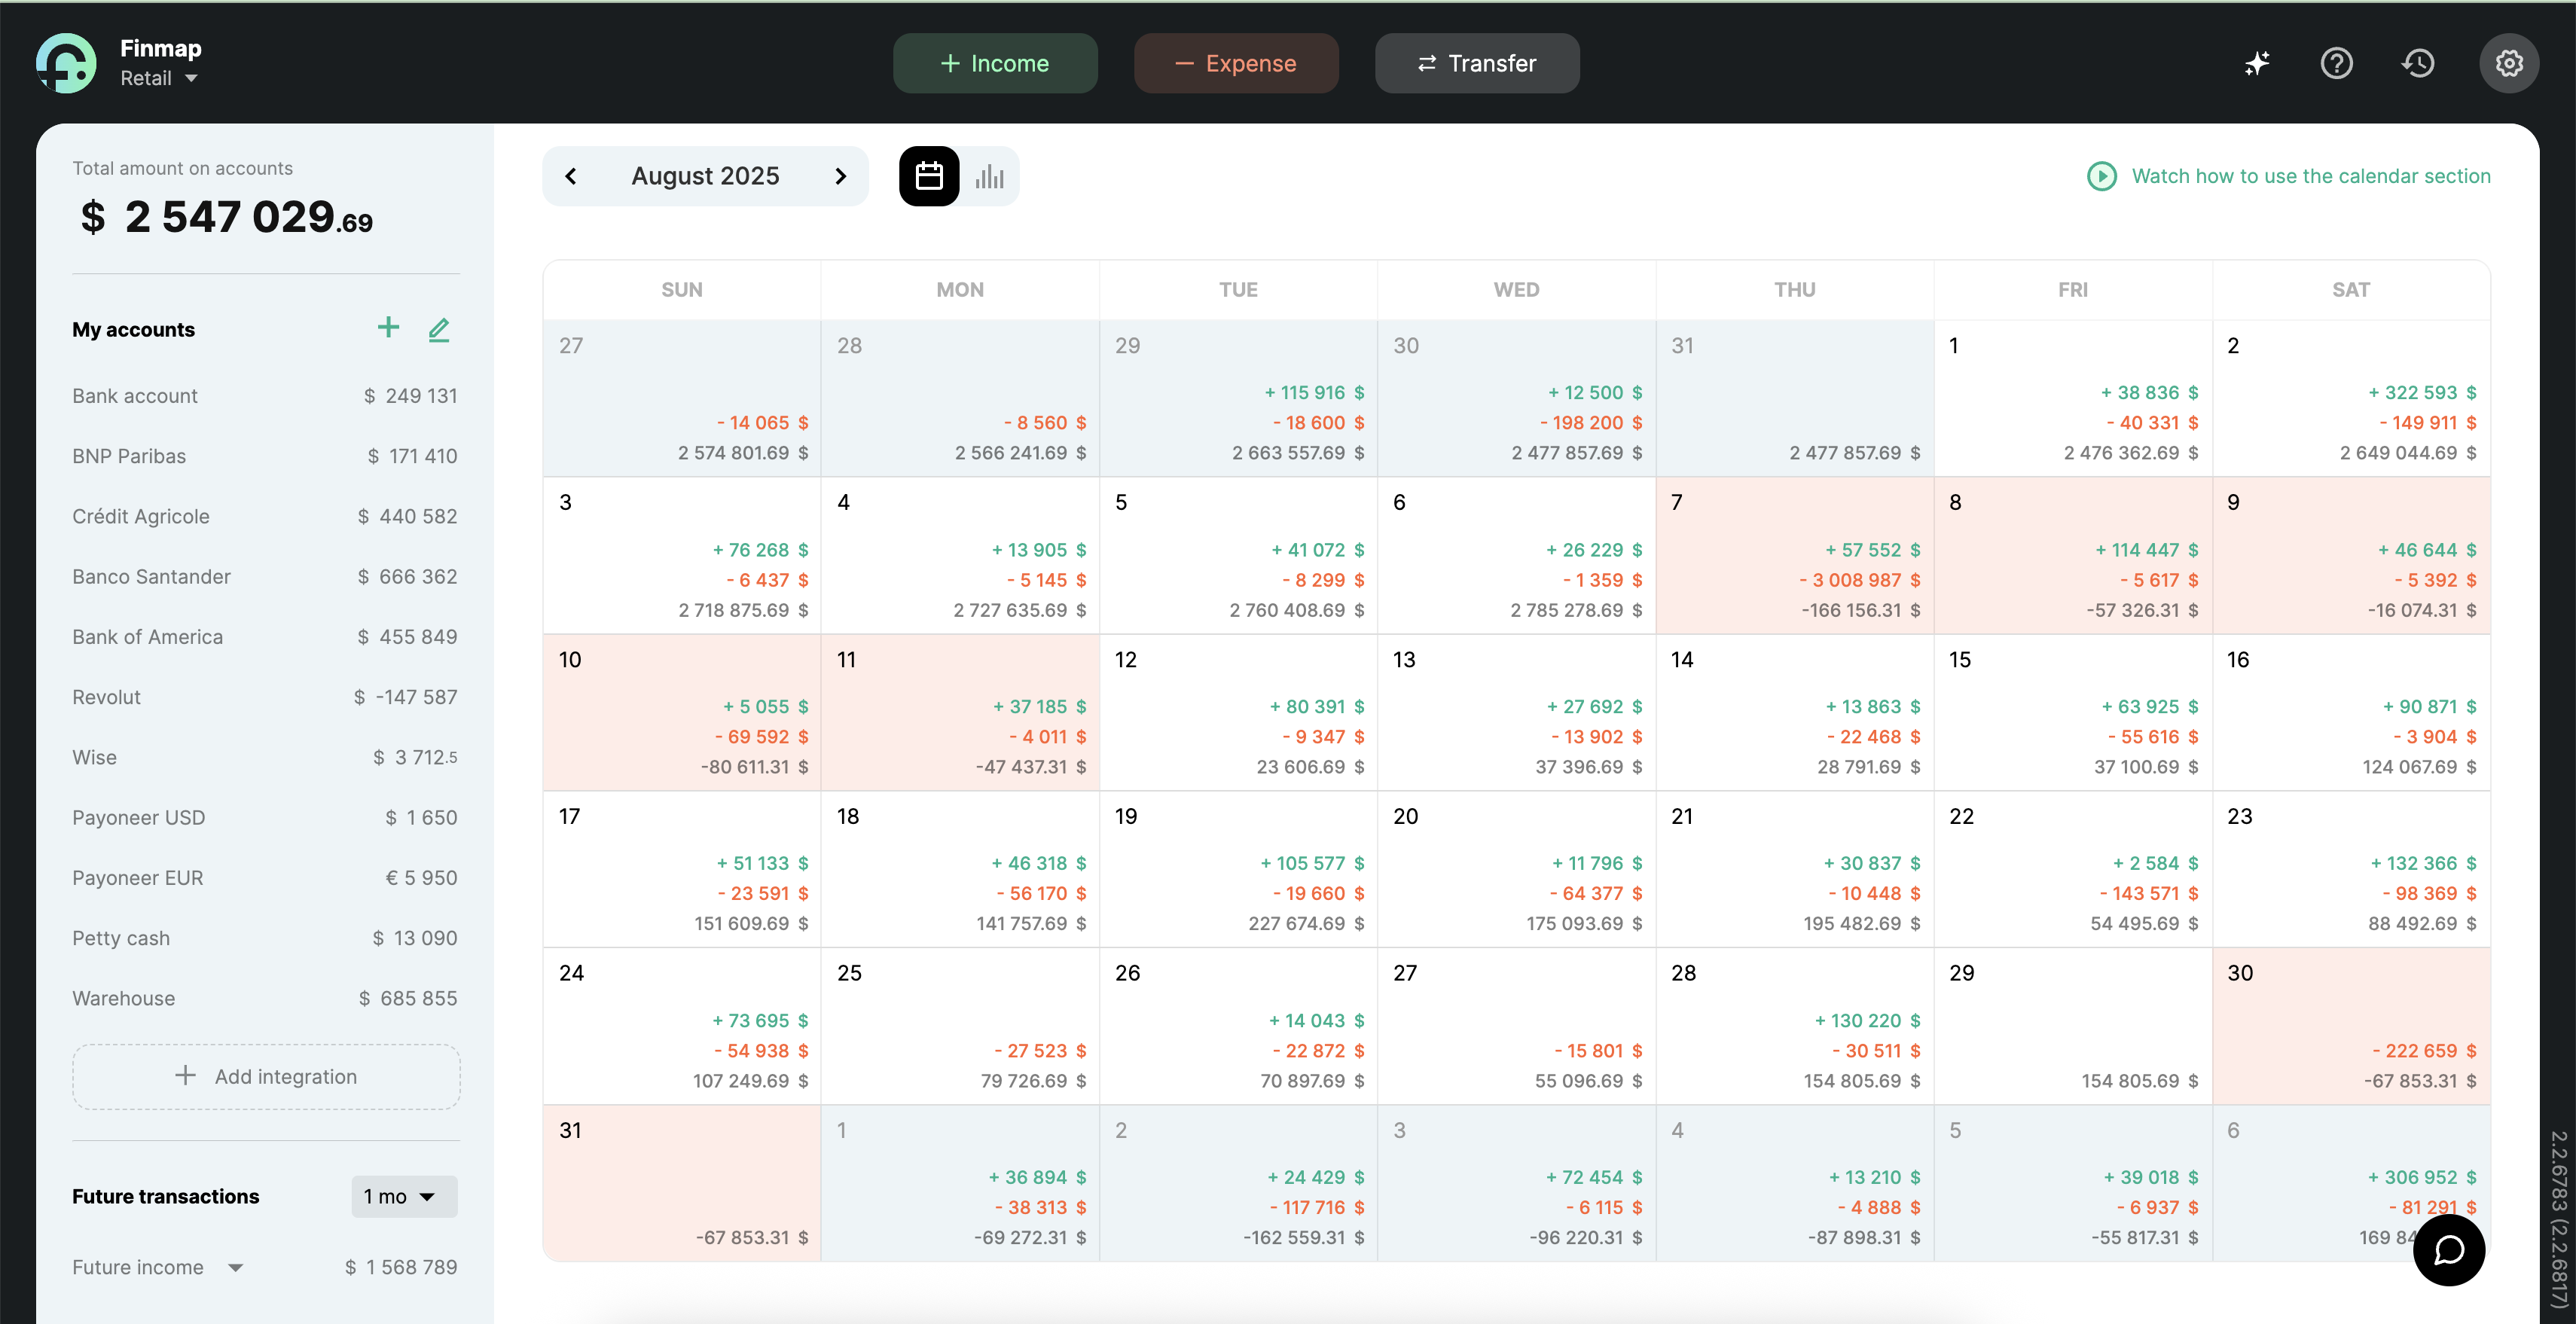
Task: Click income + 115 916 $ on July 29
Action: (x=1314, y=392)
